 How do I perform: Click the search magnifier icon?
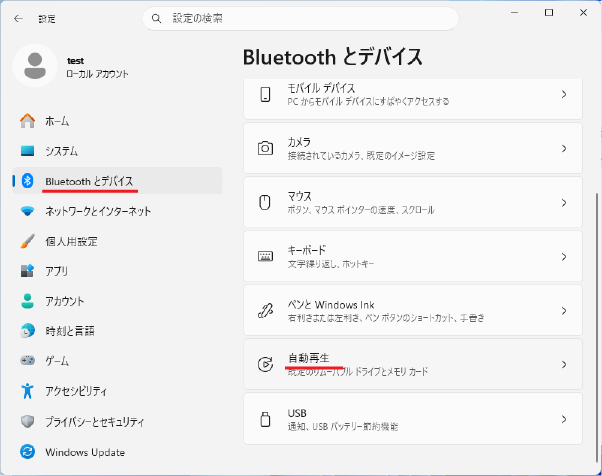(156, 18)
